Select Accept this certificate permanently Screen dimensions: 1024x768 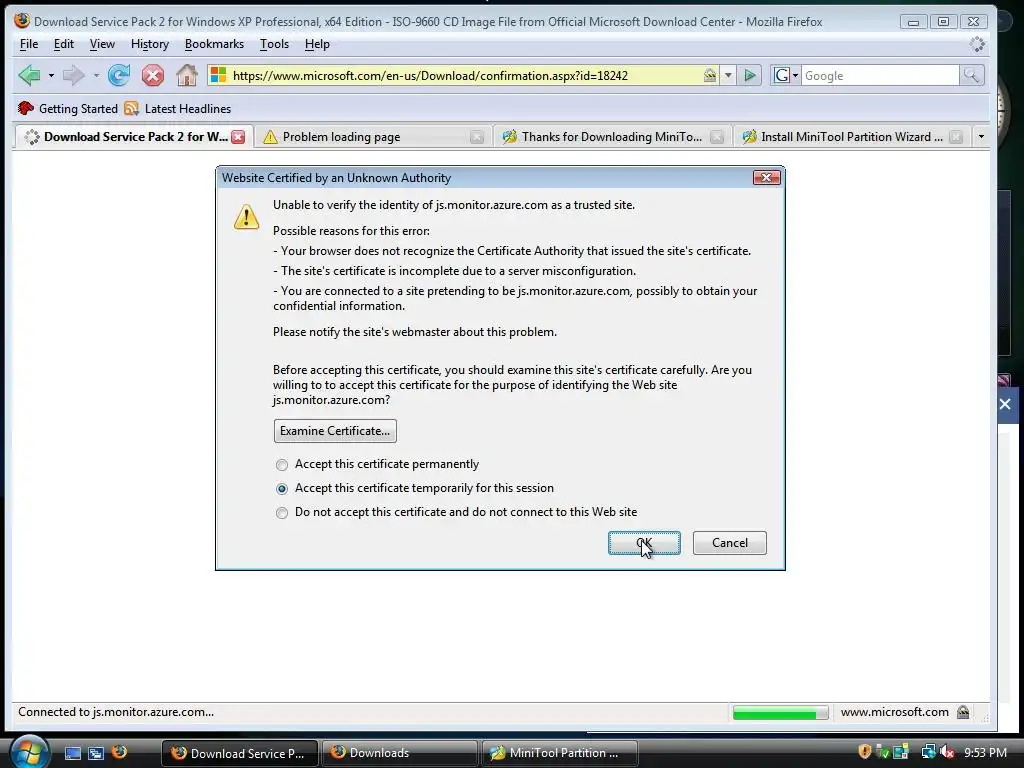(281, 464)
